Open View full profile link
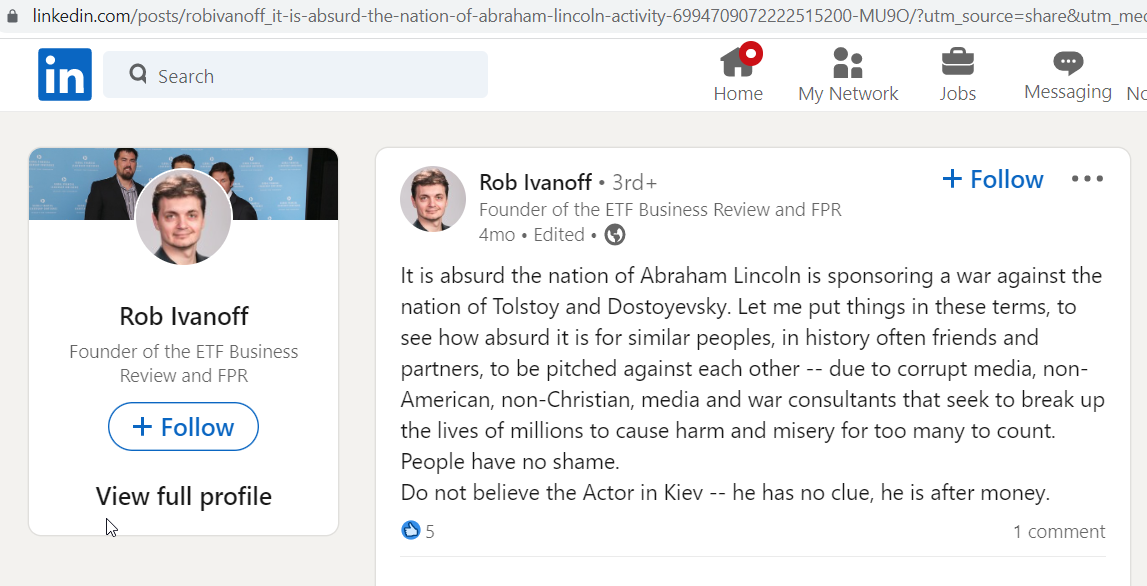This screenshot has height=586, width=1147. [184, 496]
